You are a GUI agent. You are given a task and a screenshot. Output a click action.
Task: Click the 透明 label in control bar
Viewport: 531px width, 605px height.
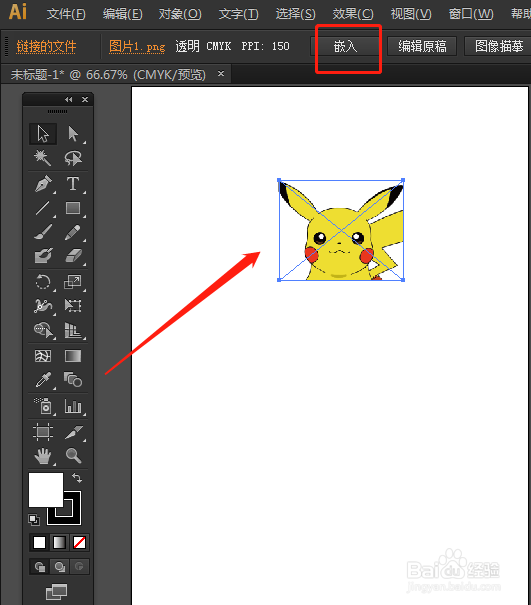188,47
